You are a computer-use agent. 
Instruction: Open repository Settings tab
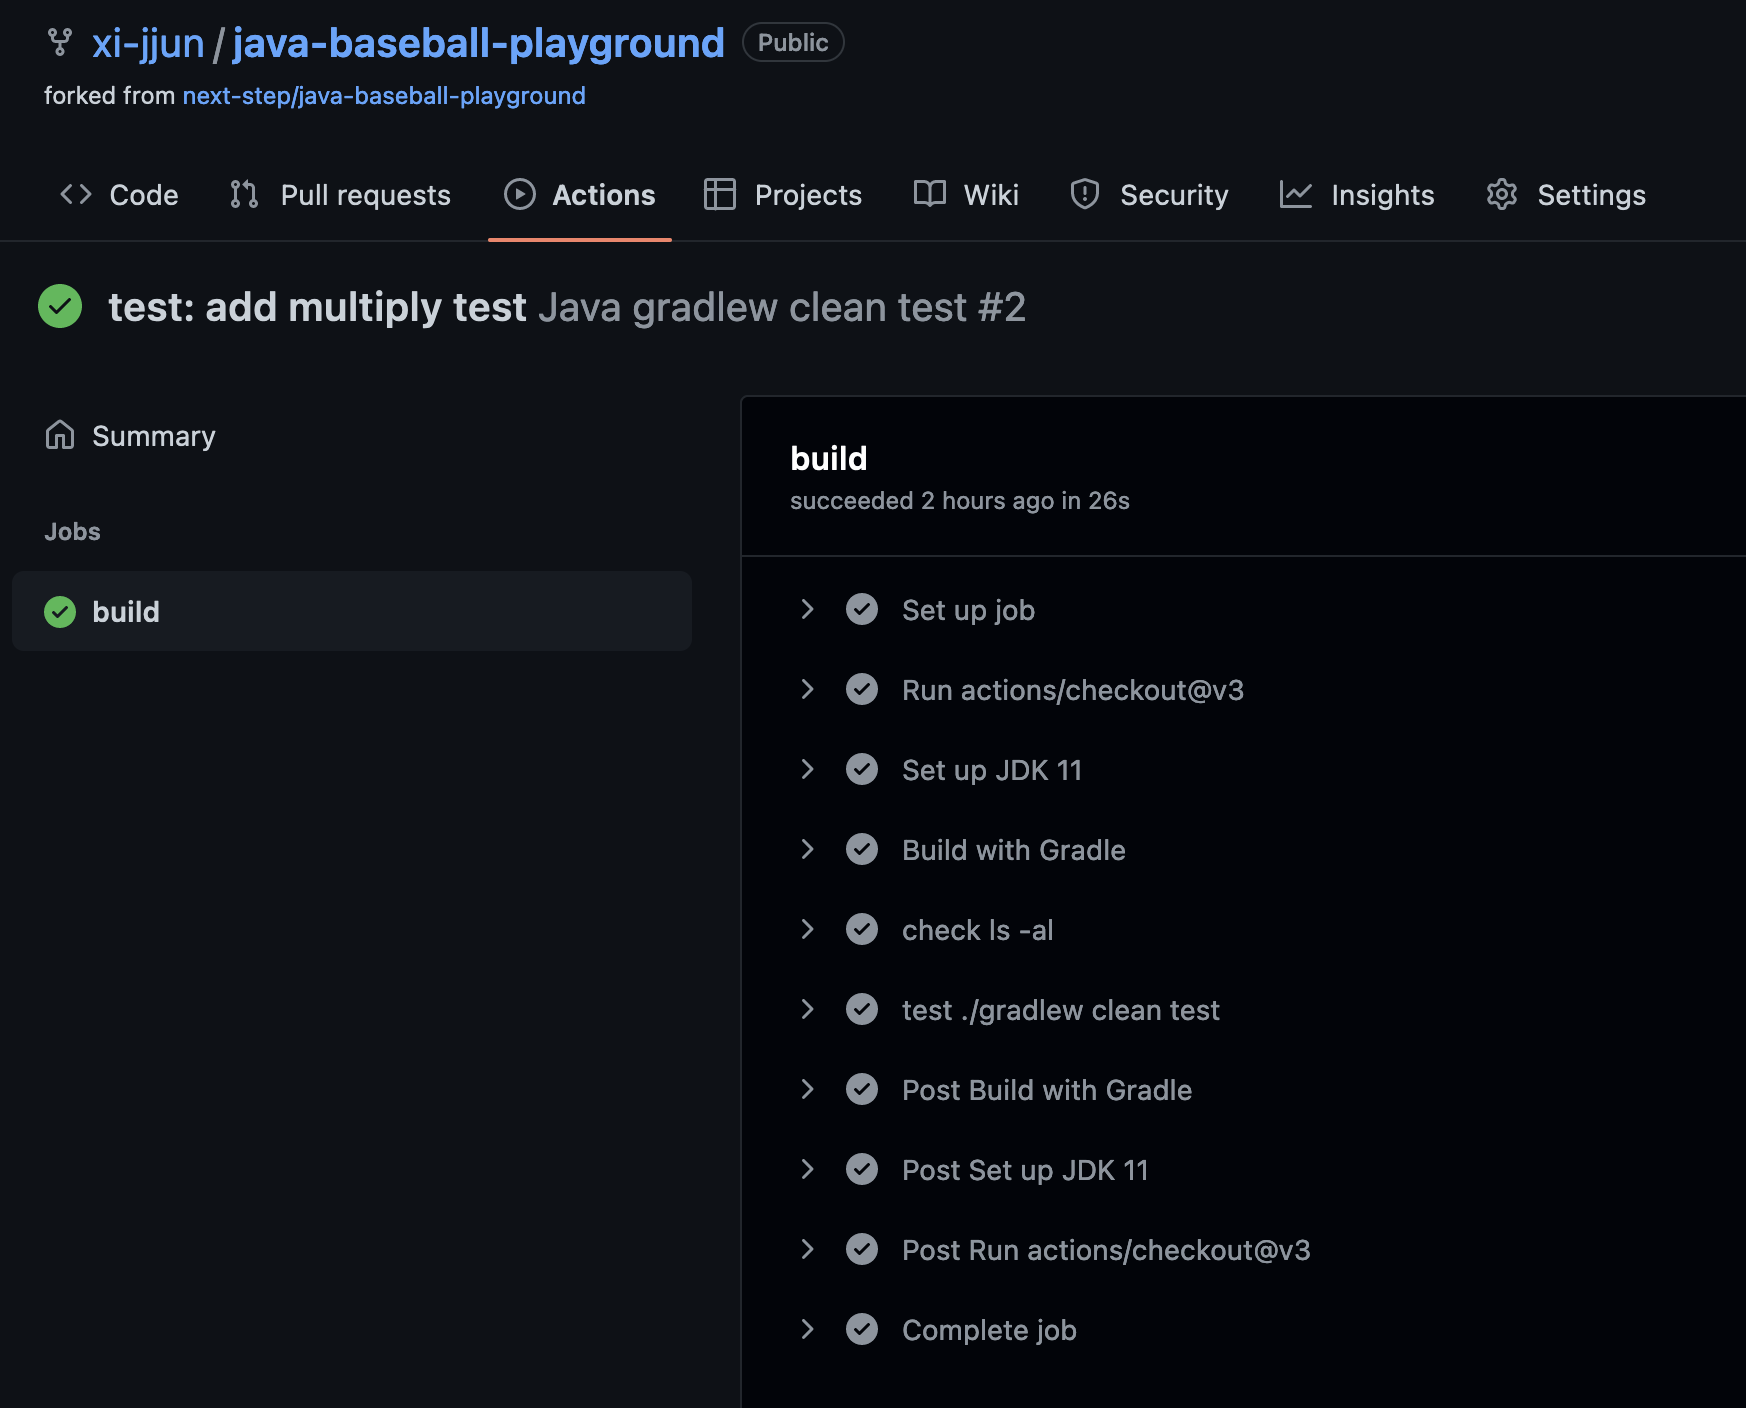point(1566,194)
